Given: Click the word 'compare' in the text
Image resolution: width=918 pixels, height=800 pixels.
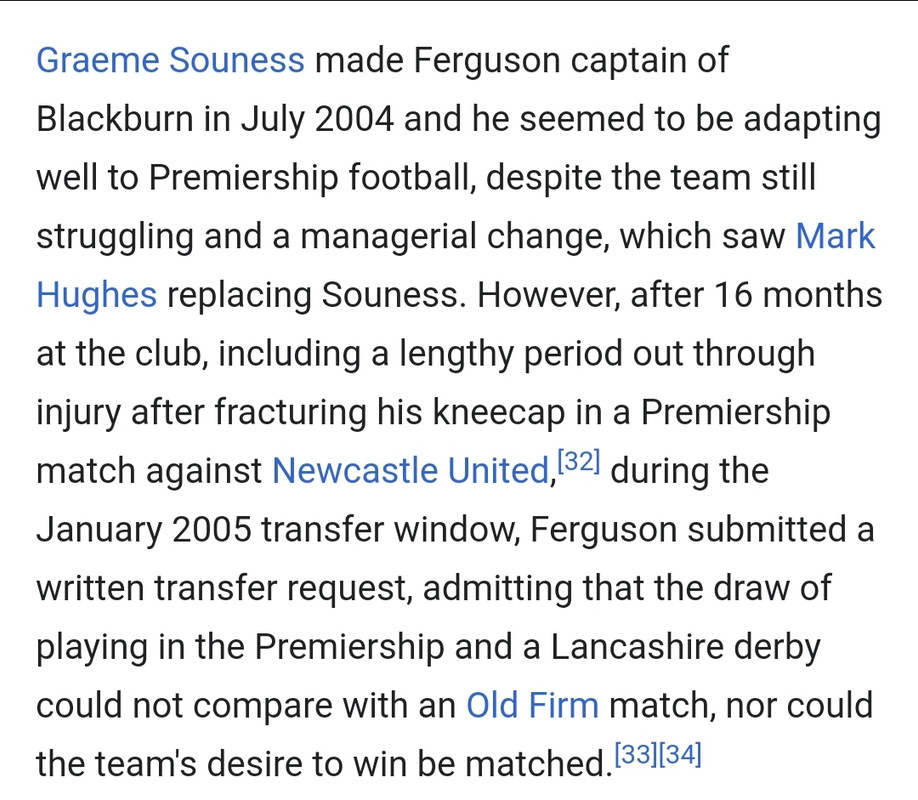Looking at the screenshot, I should (263, 705).
